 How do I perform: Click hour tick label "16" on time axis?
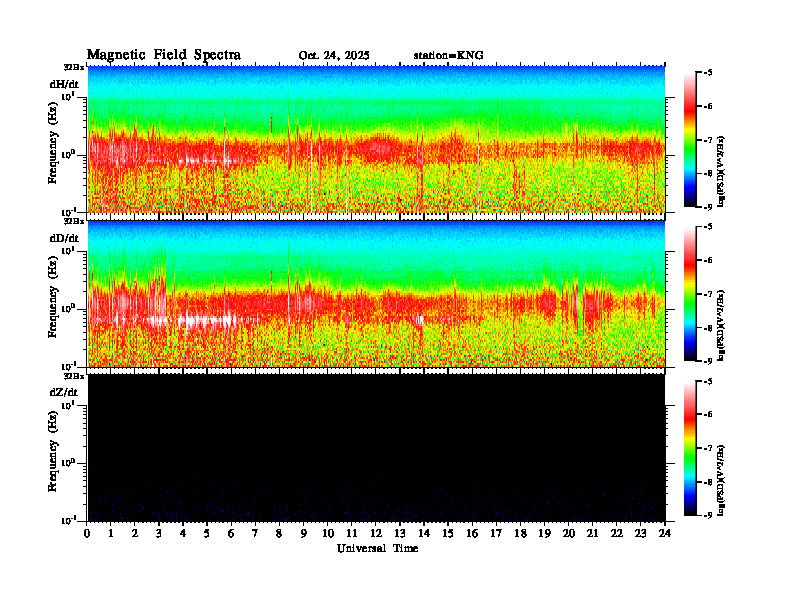[x=472, y=533]
